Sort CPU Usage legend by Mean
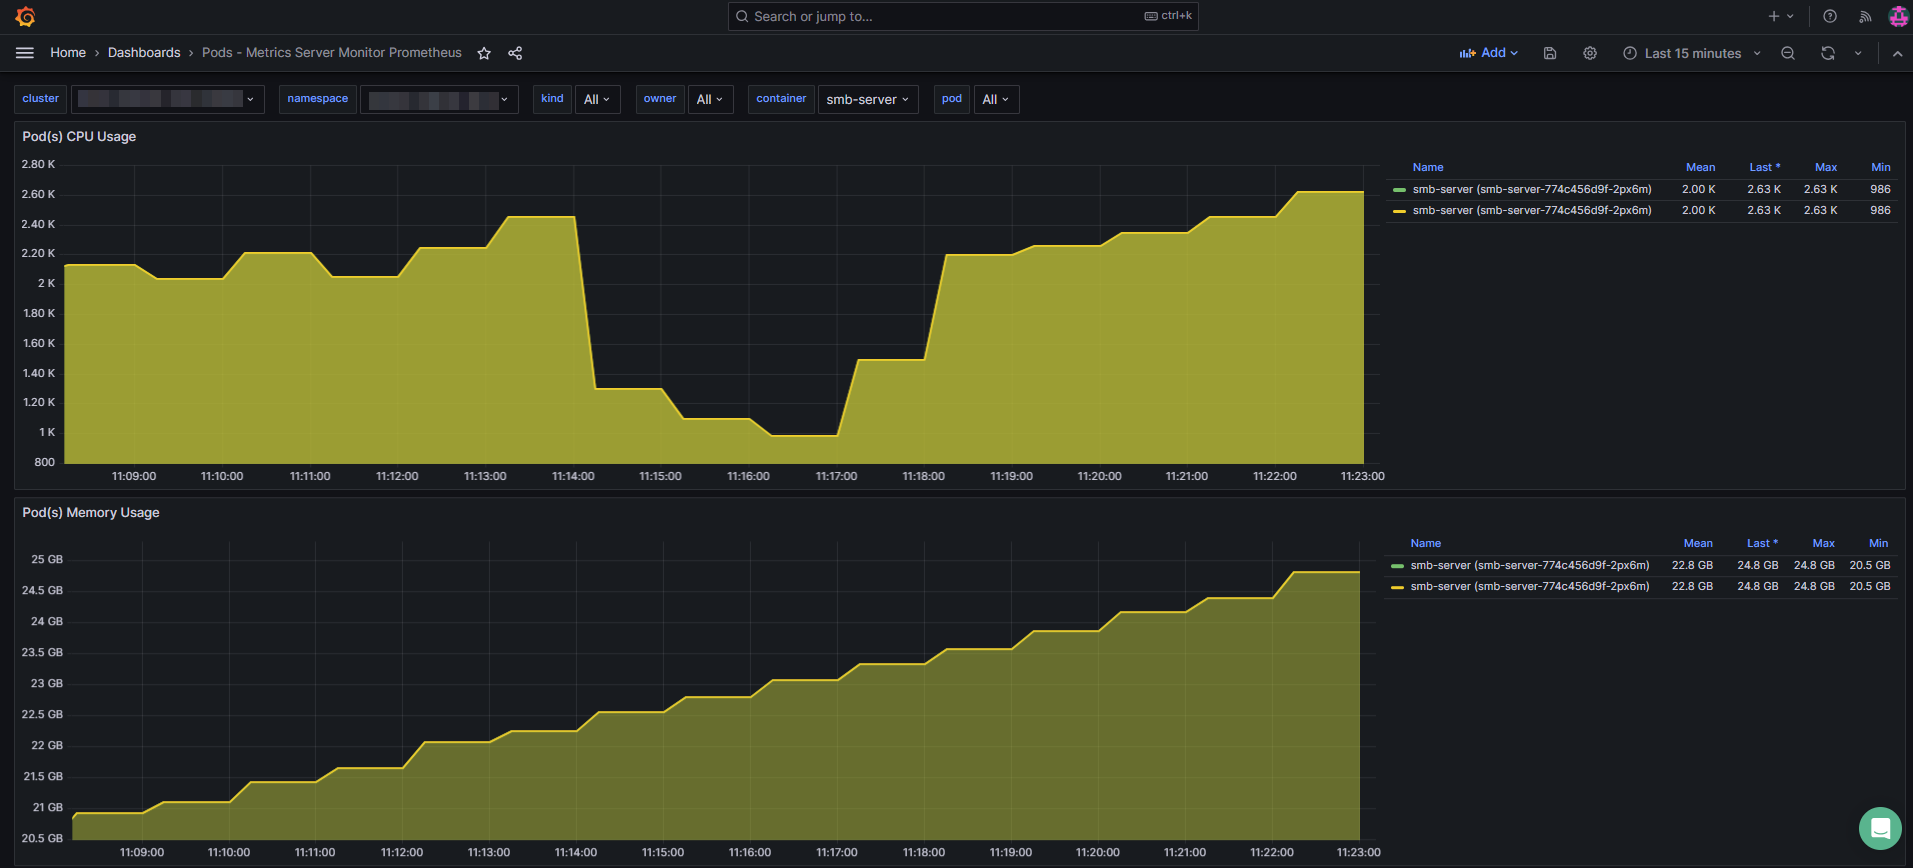 [1700, 167]
